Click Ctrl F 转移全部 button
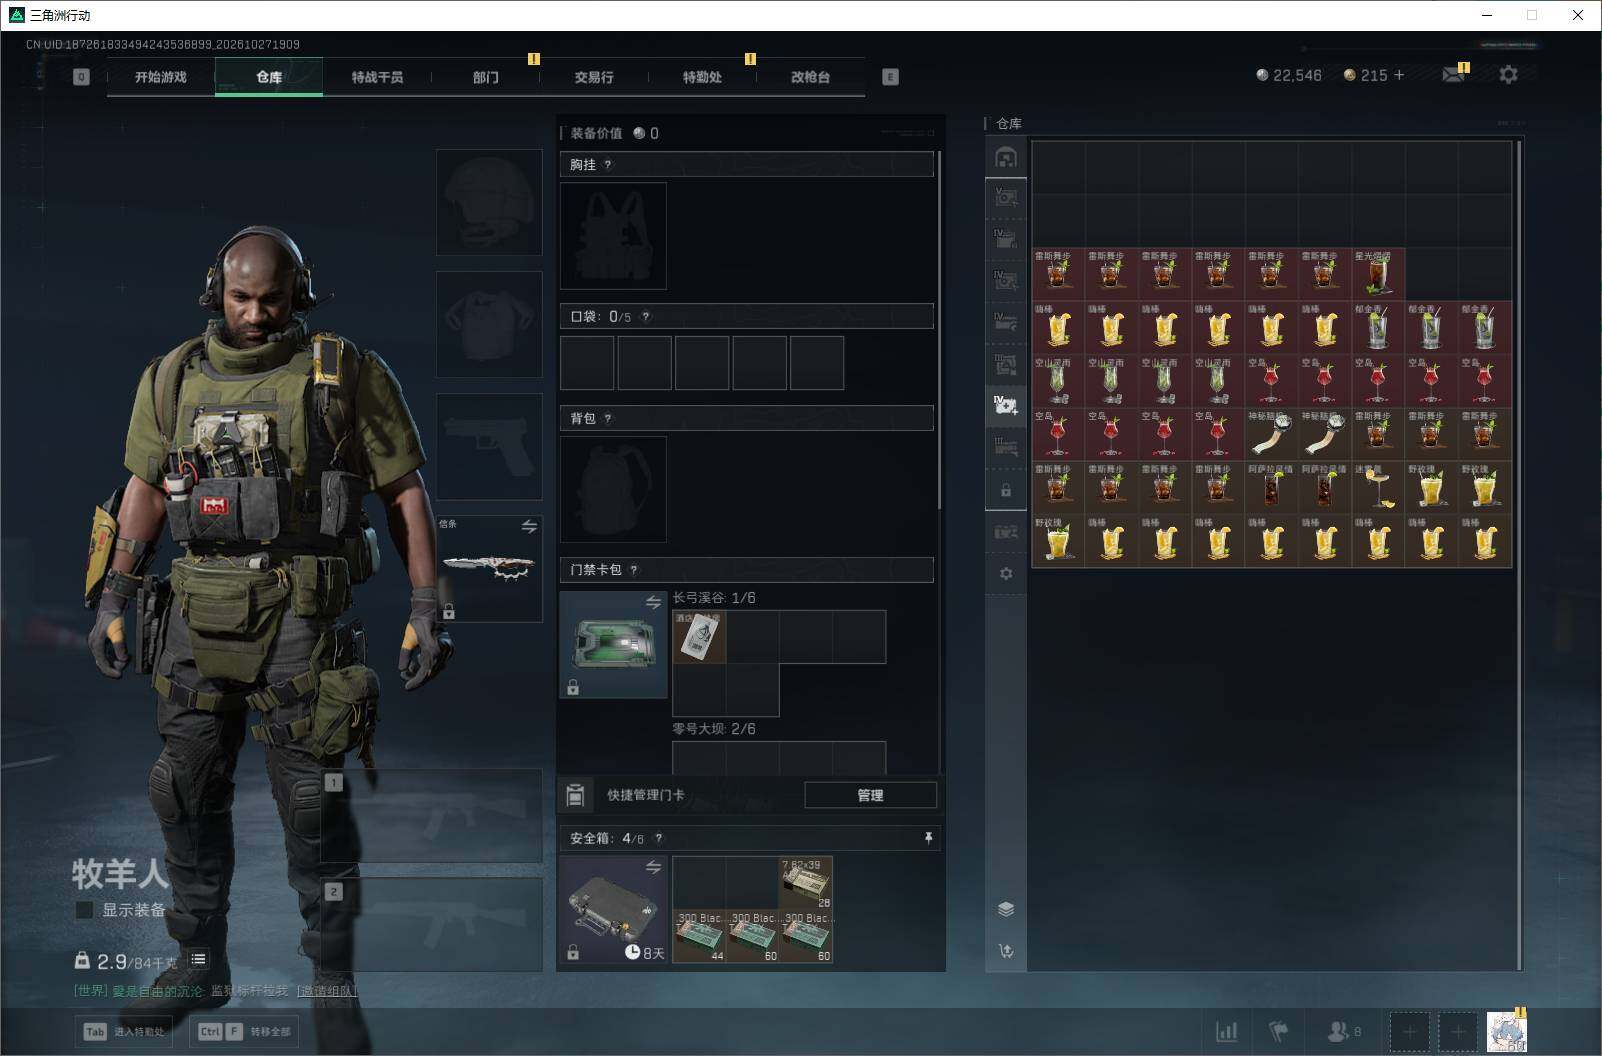This screenshot has width=1602, height=1056. pos(245,1032)
